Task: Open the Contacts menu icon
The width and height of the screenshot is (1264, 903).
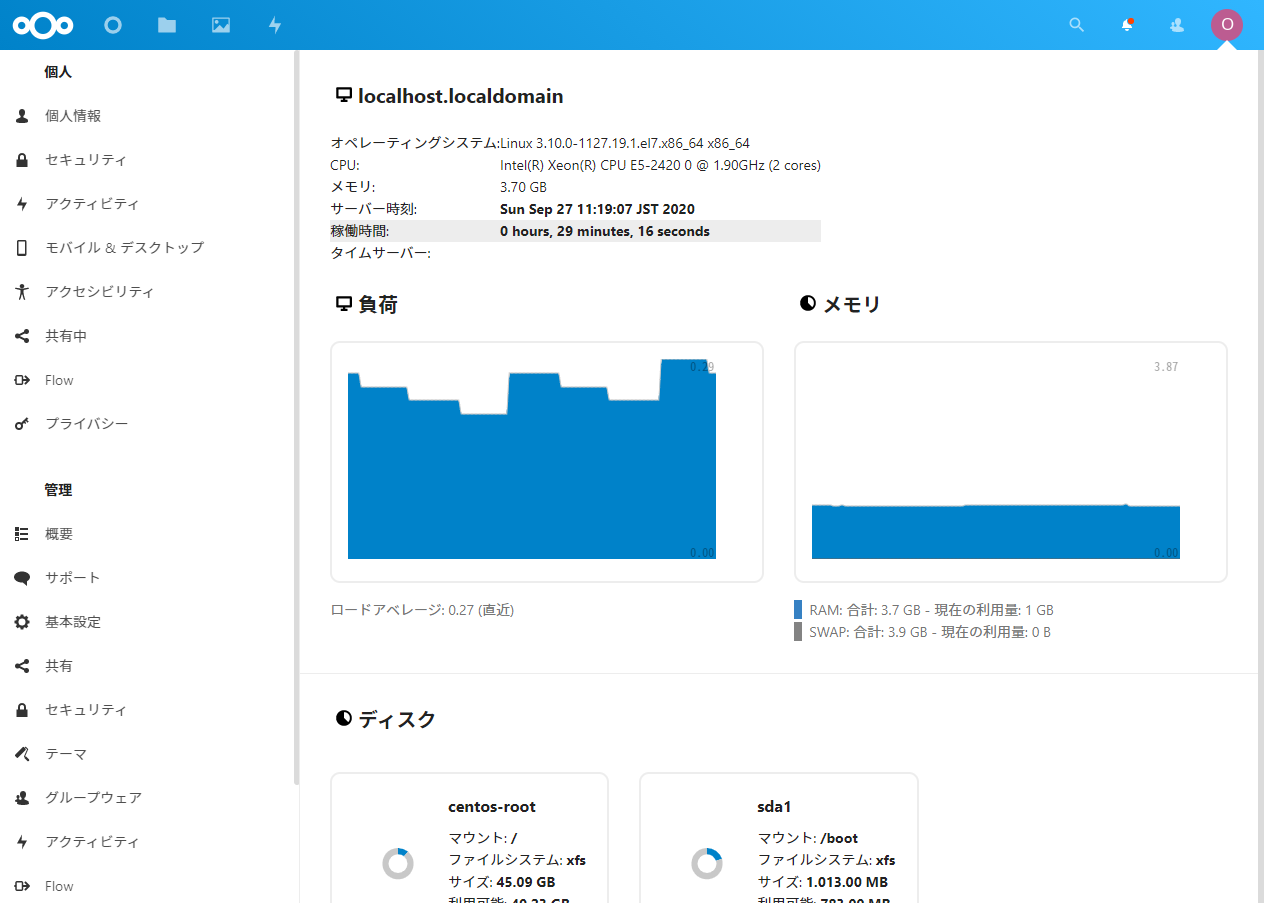Action: tap(1177, 25)
